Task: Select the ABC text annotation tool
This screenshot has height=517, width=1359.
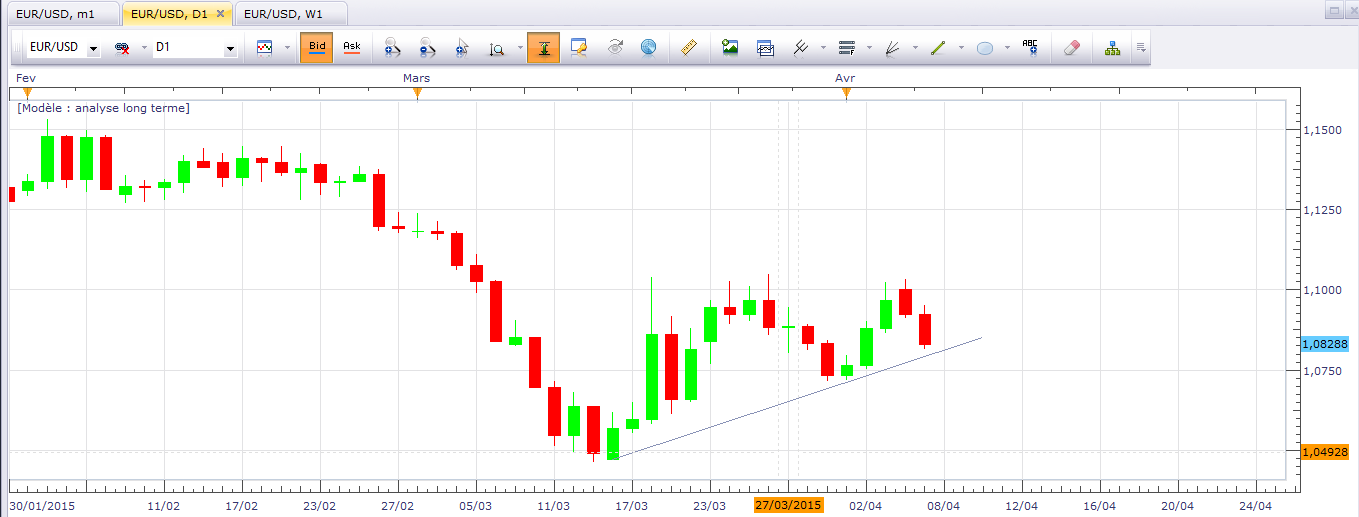Action: (x=1030, y=46)
